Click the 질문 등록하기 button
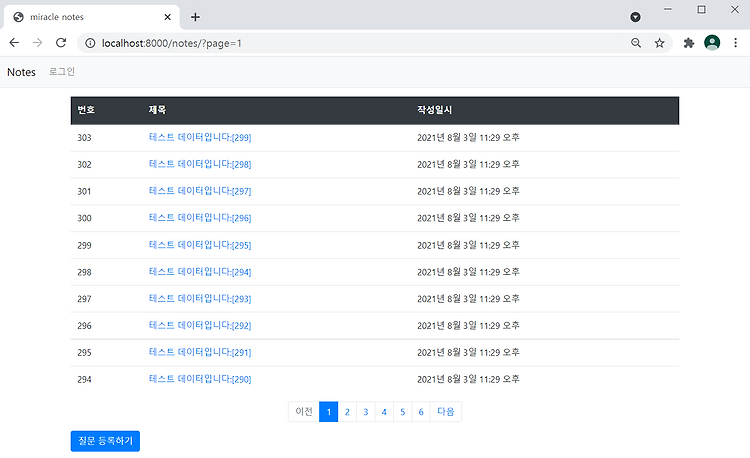Viewport: 750px width, 458px height. [x=105, y=441]
